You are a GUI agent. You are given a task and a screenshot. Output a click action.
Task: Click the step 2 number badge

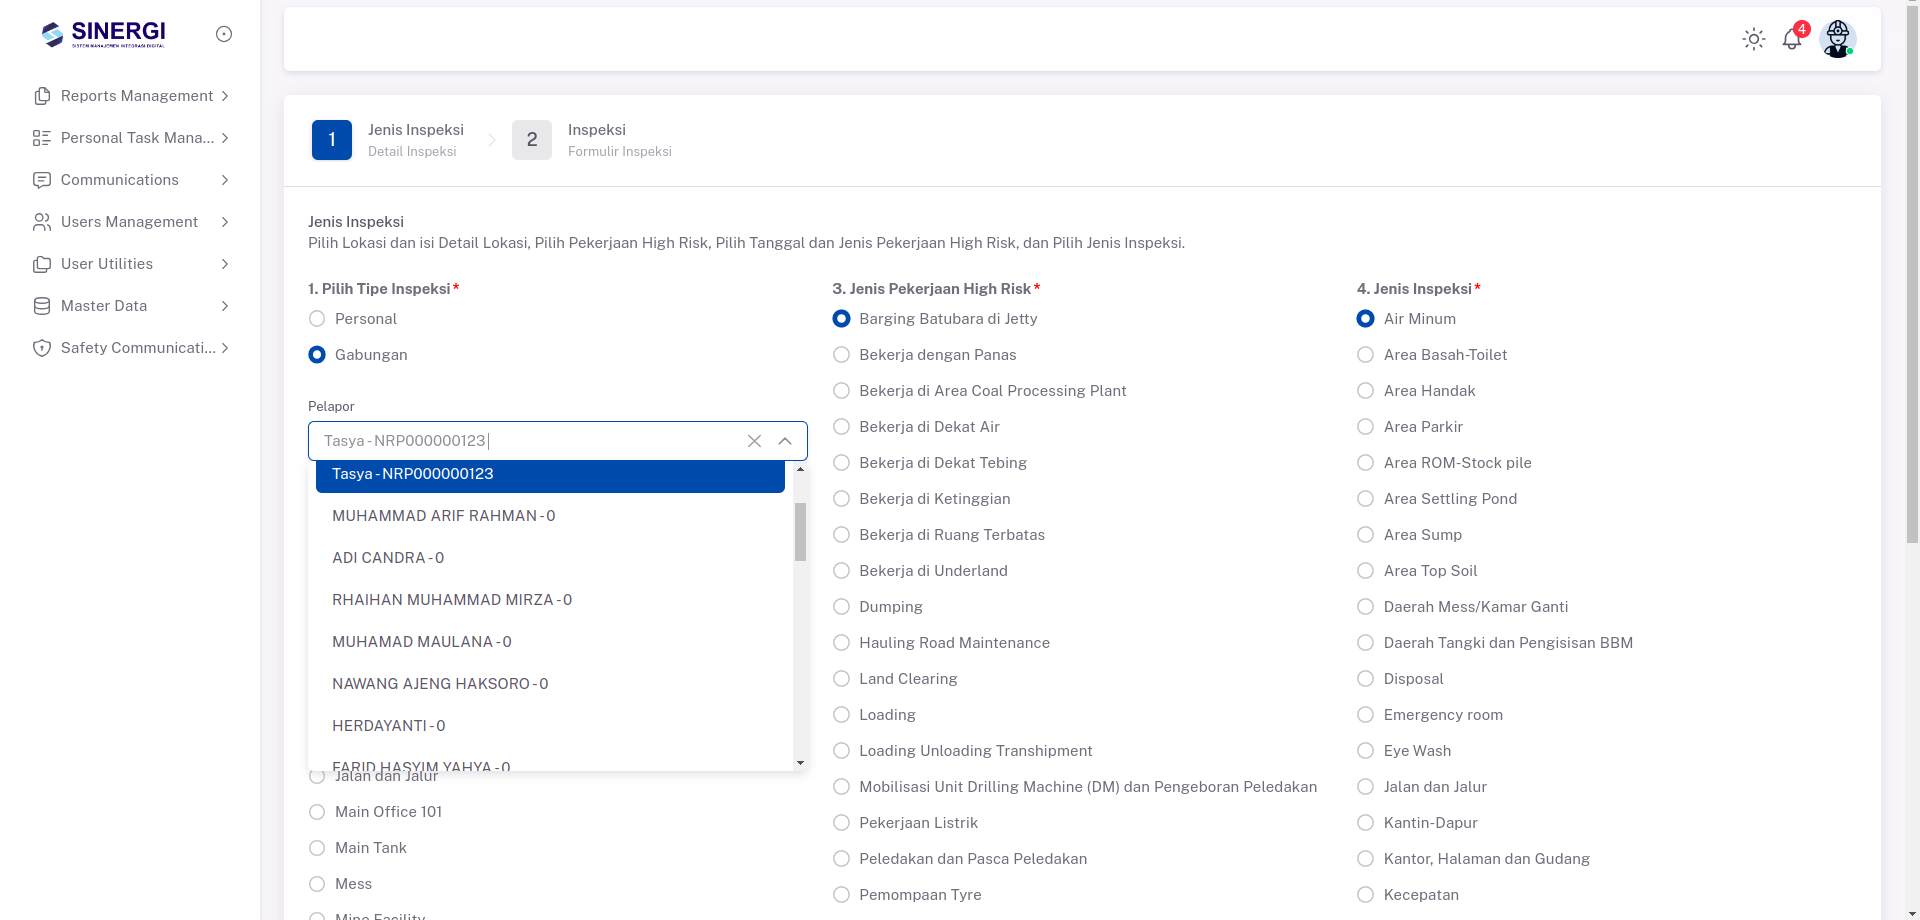532,140
